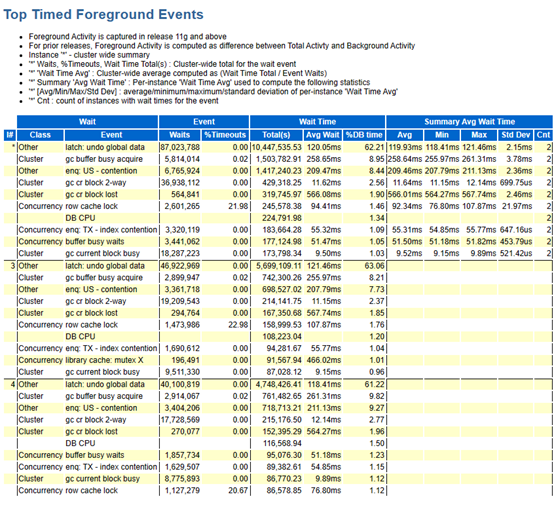Screen dimensions: 554x505
Task: Select waits value 46,922,969
Action: tap(180, 266)
